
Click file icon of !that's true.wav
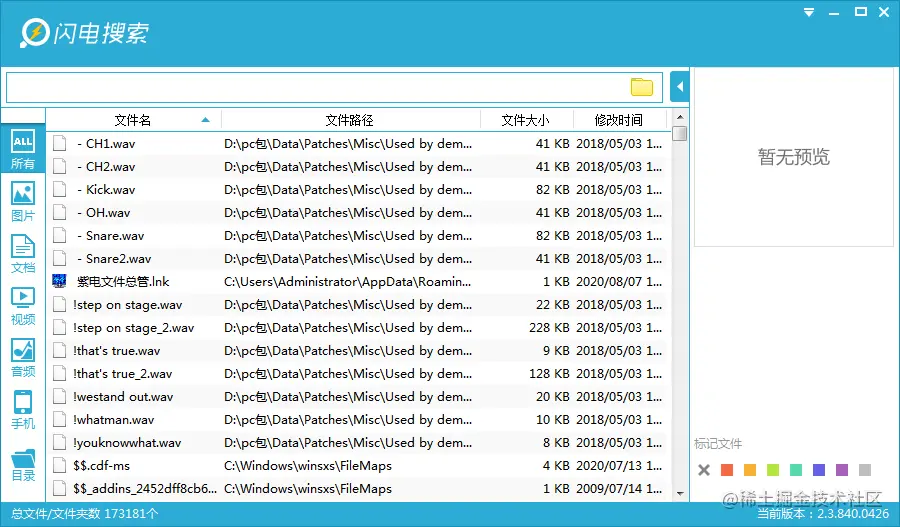tap(60, 351)
